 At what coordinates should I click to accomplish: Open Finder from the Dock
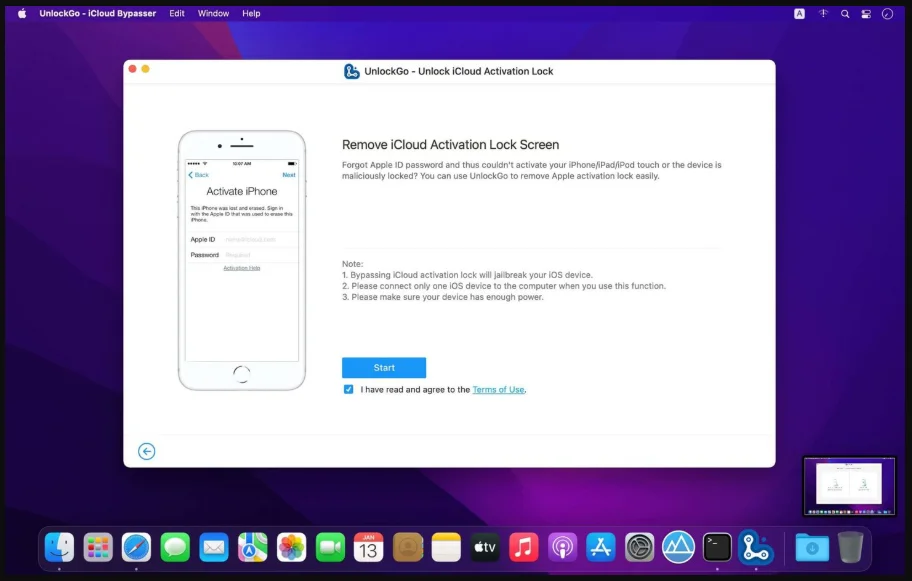(x=59, y=547)
